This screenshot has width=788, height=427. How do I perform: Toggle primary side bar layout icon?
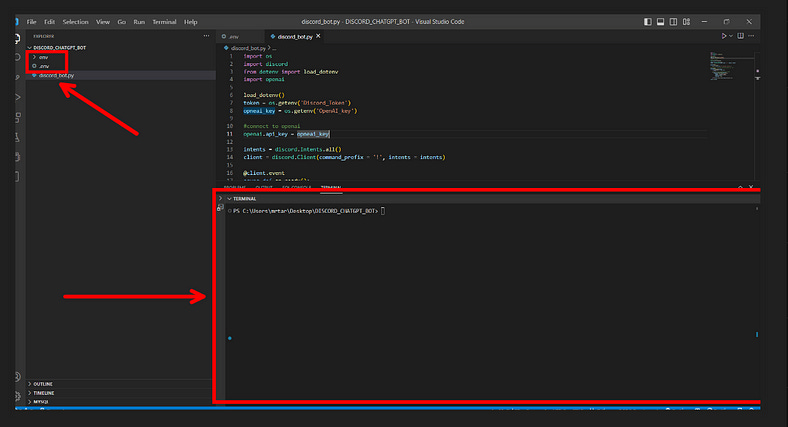(x=648, y=22)
